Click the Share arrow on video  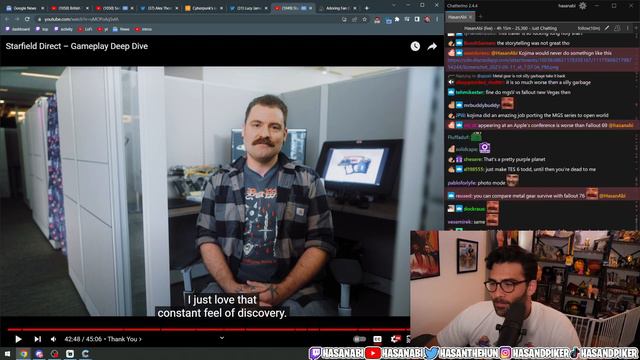[432, 46]
